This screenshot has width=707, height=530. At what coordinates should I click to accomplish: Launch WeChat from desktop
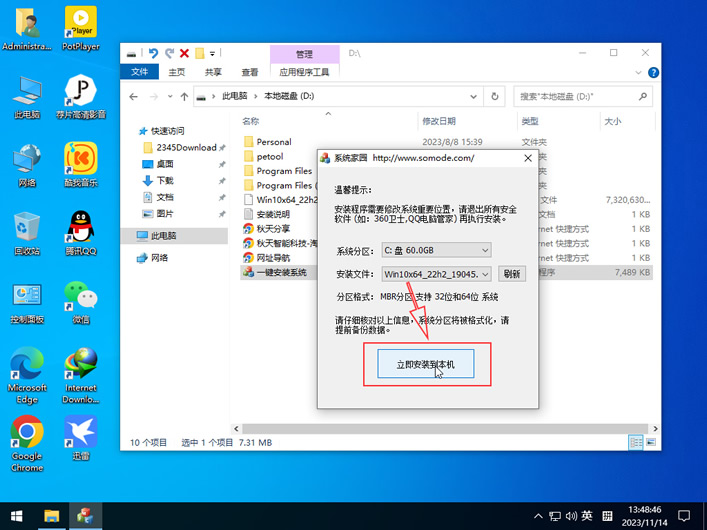point(81,302)
